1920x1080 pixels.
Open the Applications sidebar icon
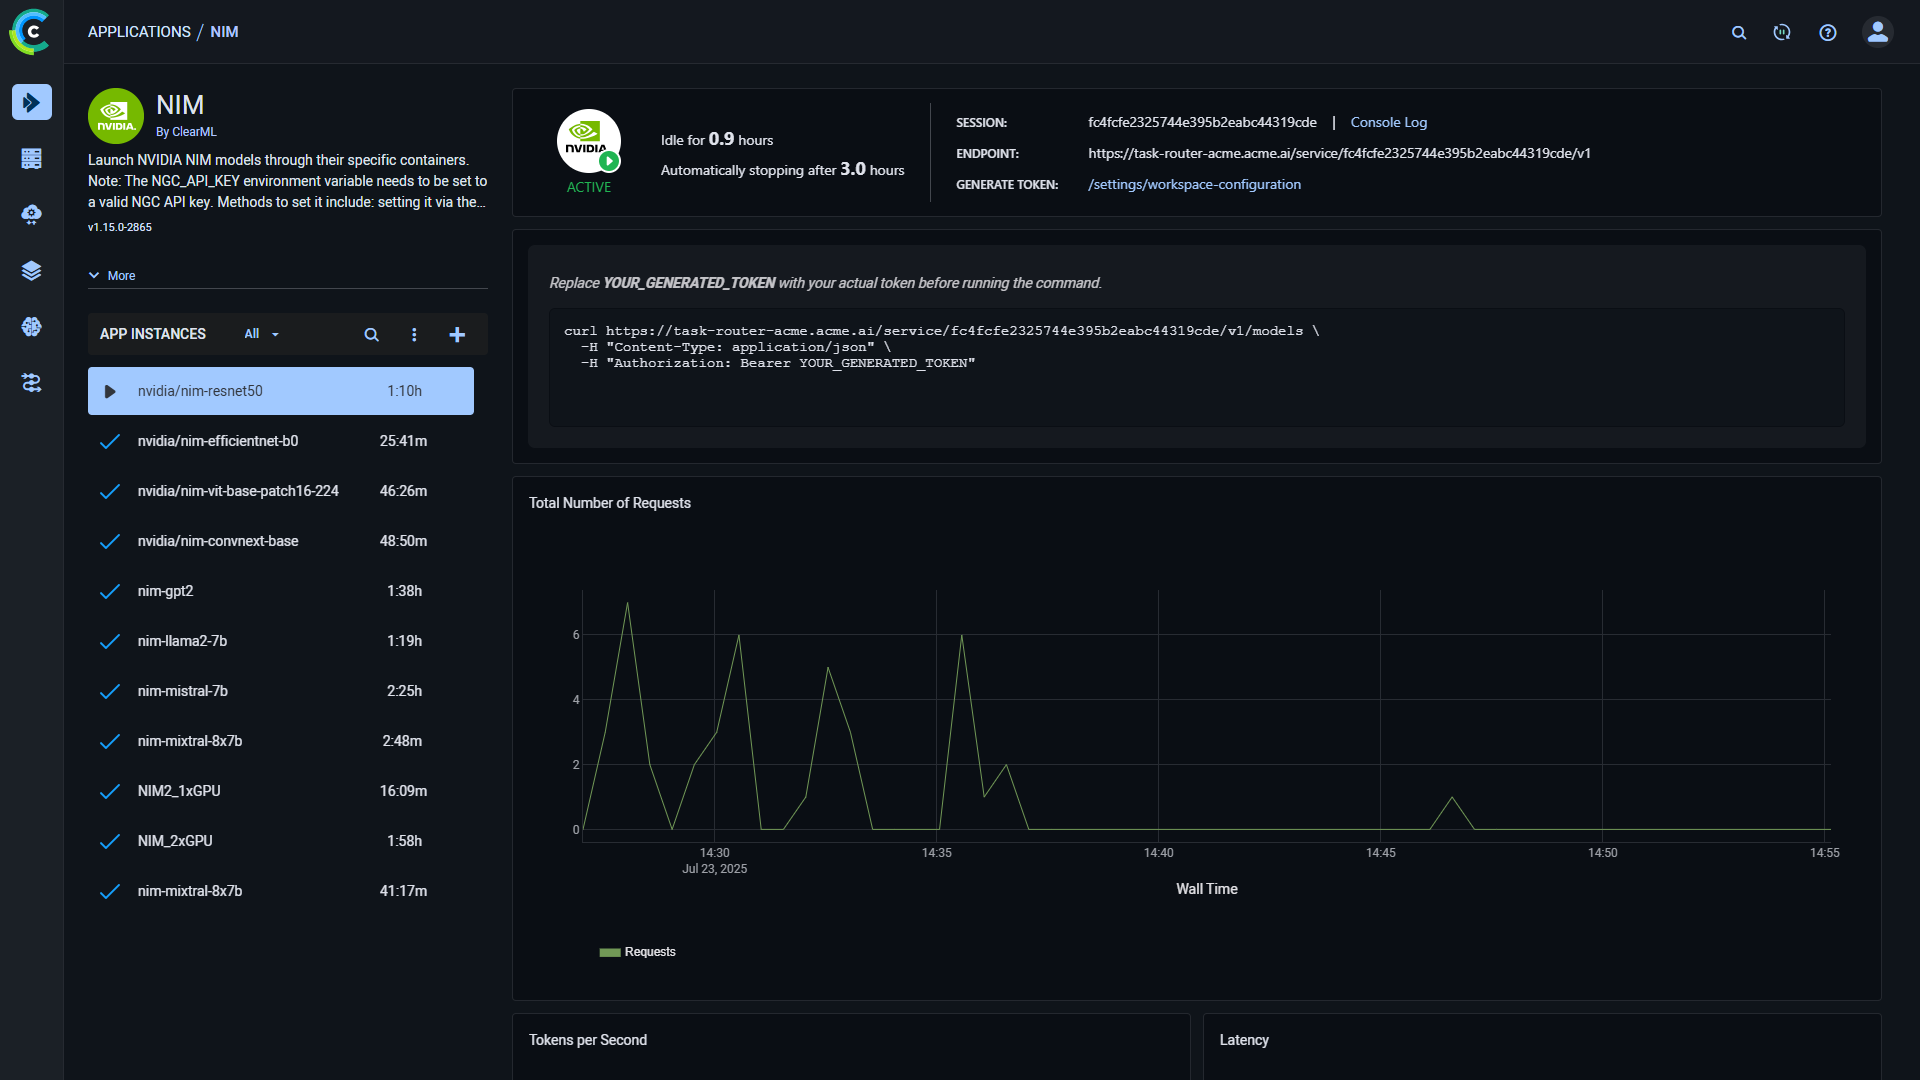pos(32,102)
